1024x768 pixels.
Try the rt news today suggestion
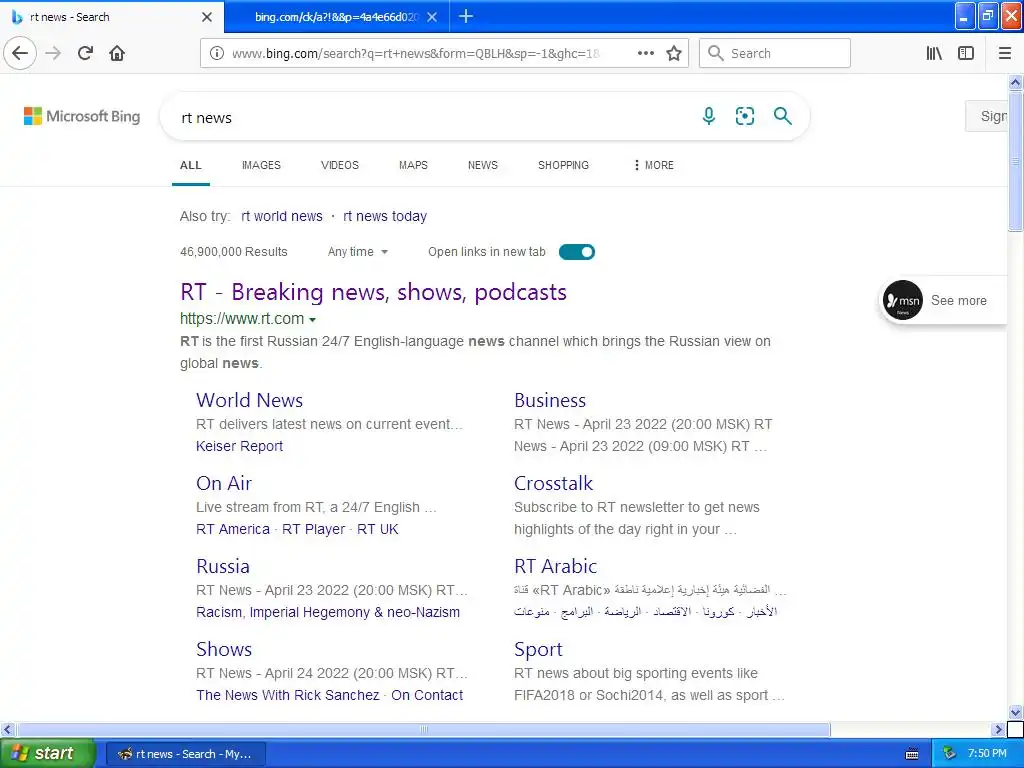(x=385, y=216)
